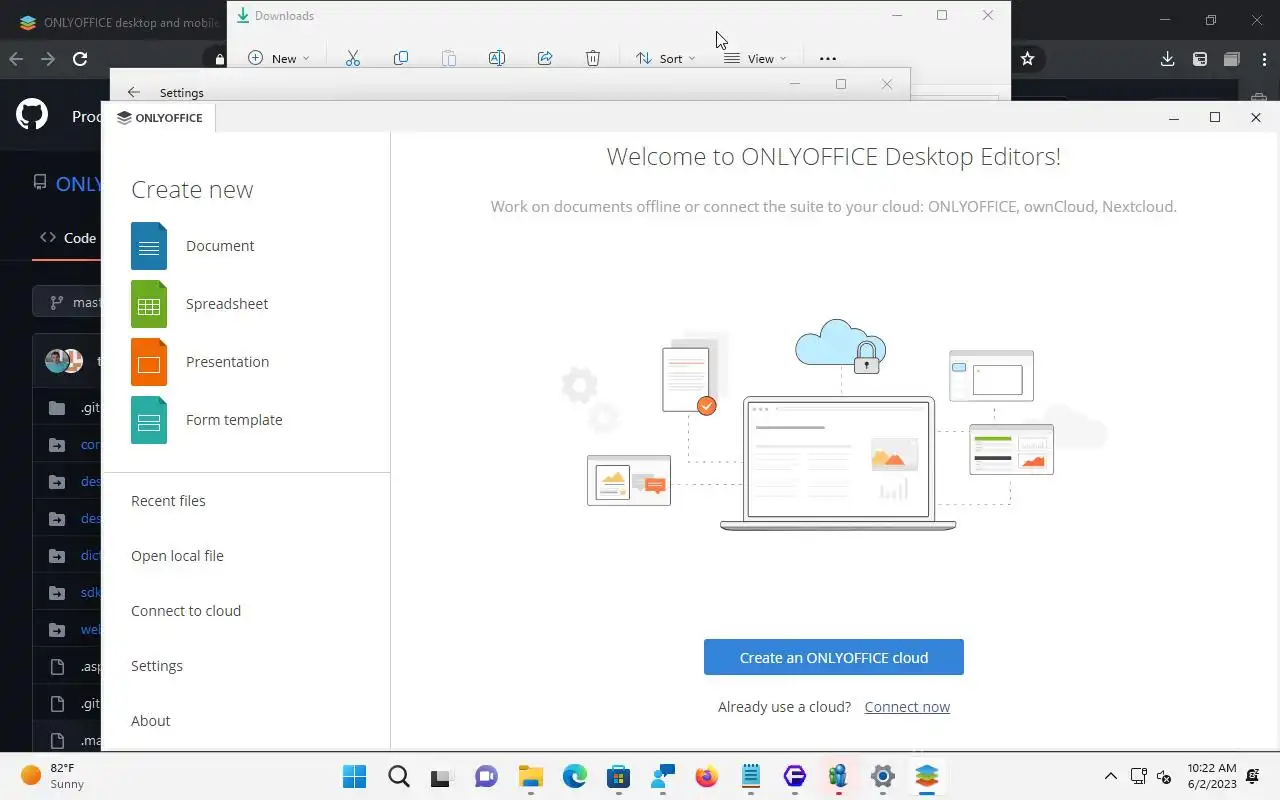This screenshot has height=800, width=1280.
Task: Click the Copy icon in Downloads toolbar
Action: pyautogui.click(x=401, y=58)
